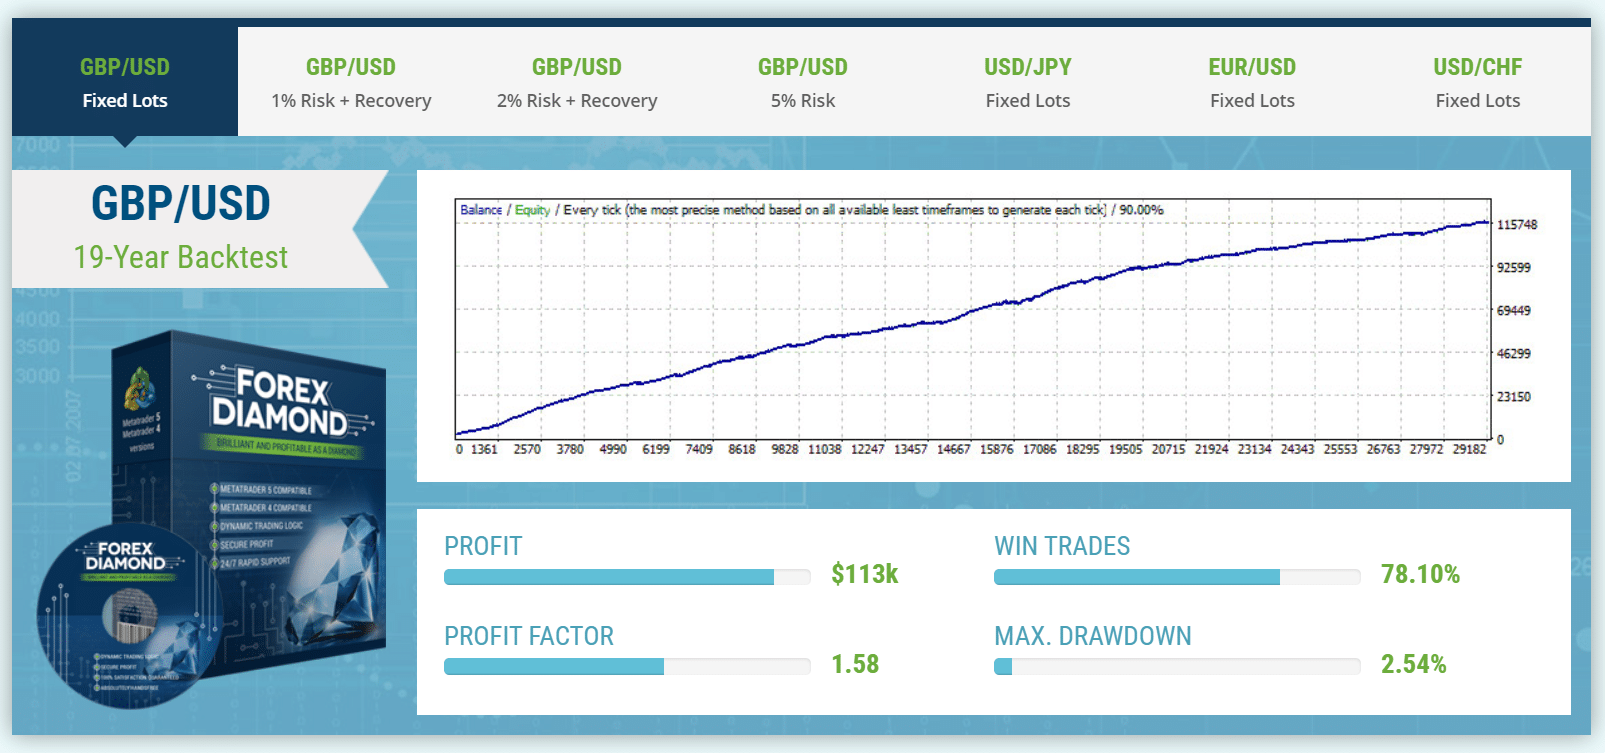Click the Max. Drawdown progress bar
1605x753 pixels.
point(1177,667)
